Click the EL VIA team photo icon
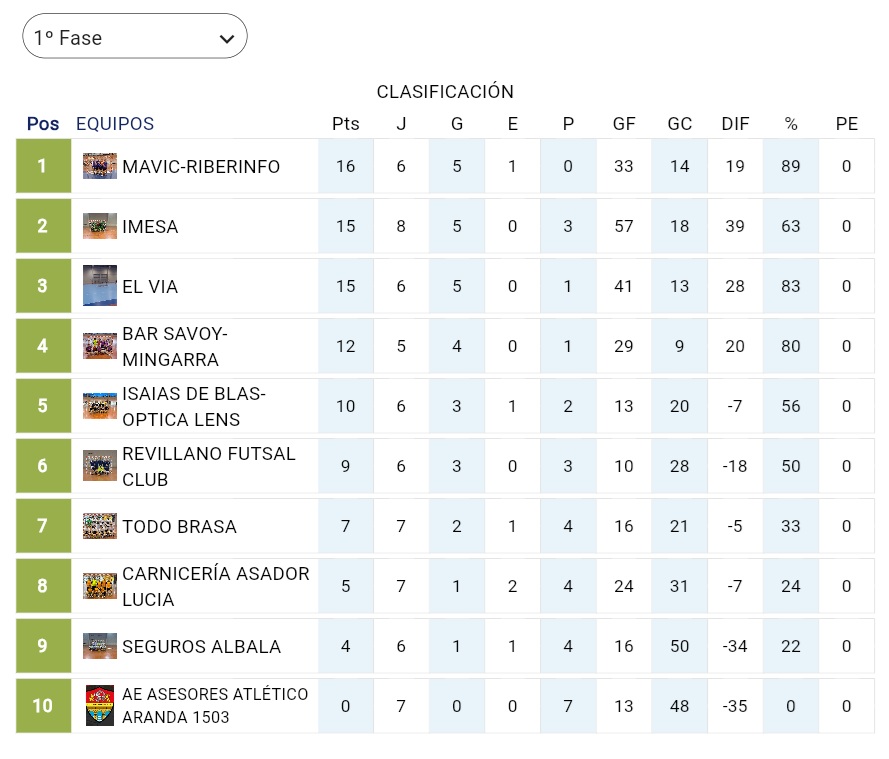This screenshot has height=759, width=889. [x=100, y=286]
